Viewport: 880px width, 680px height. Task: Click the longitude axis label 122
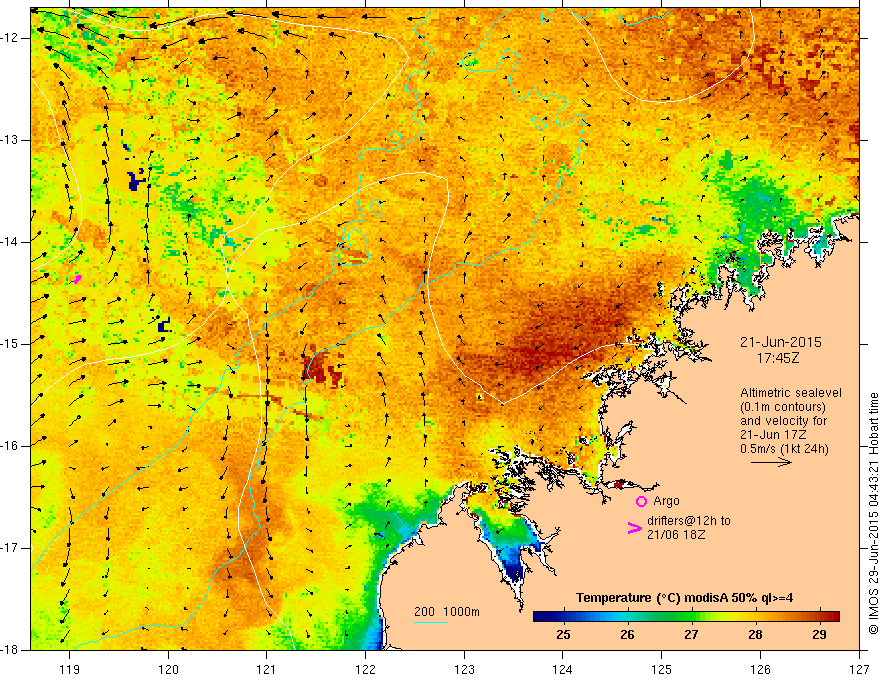365,669
